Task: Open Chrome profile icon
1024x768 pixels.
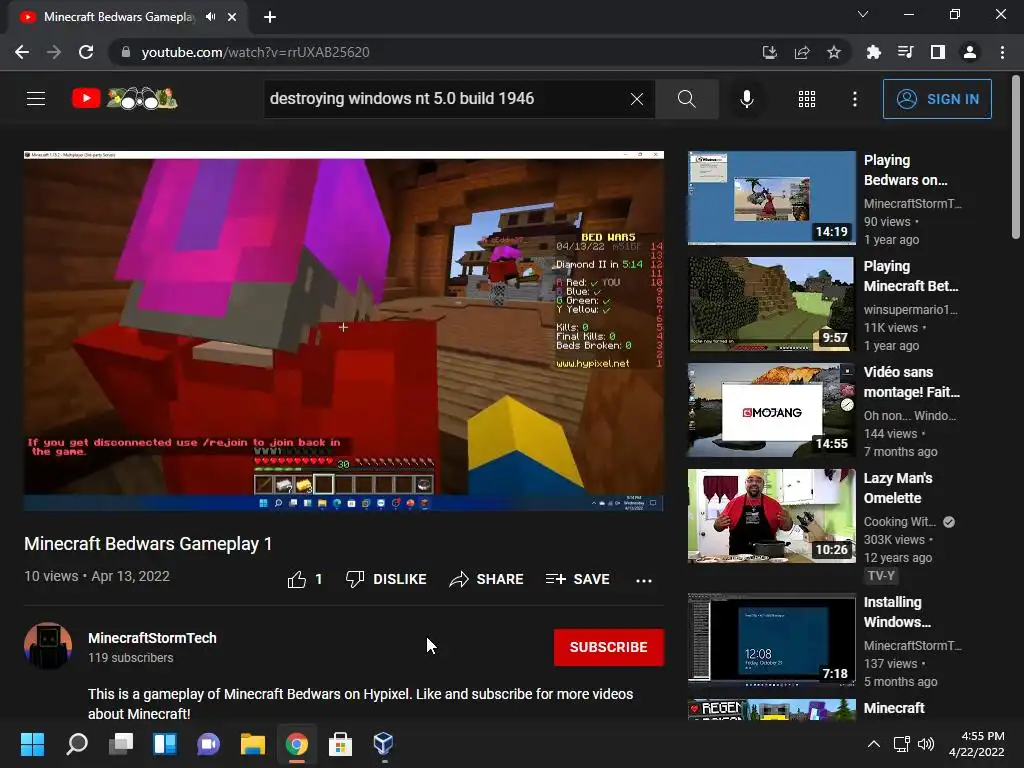Action: pyautogui.click(x=970, y=52)
